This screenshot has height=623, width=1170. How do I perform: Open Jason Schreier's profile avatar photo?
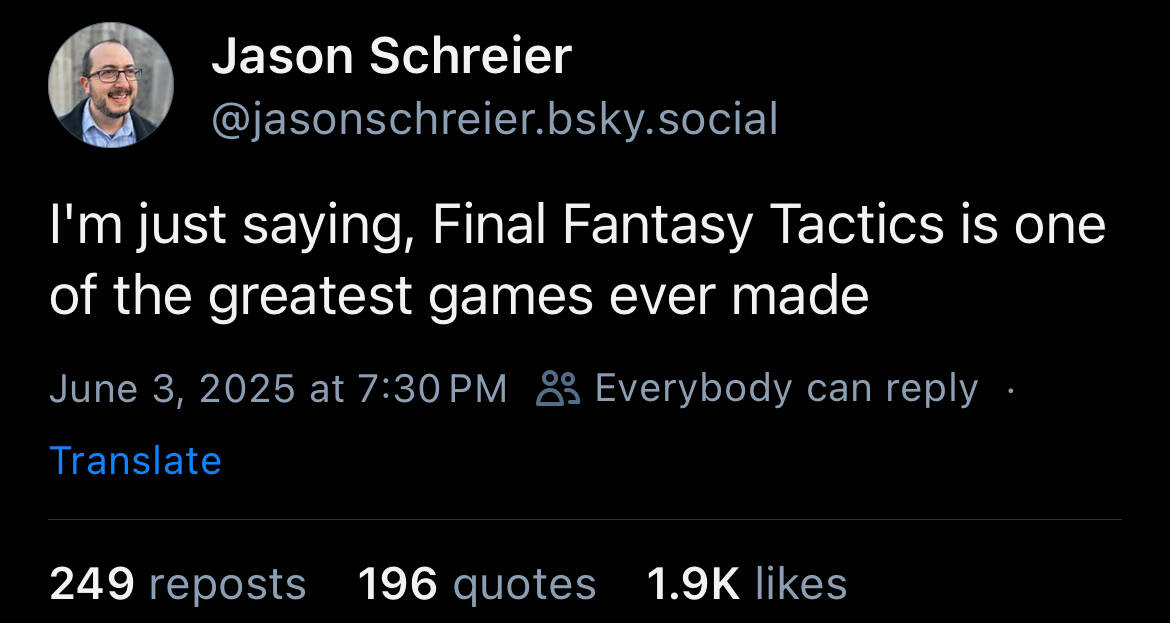[110, 84]
